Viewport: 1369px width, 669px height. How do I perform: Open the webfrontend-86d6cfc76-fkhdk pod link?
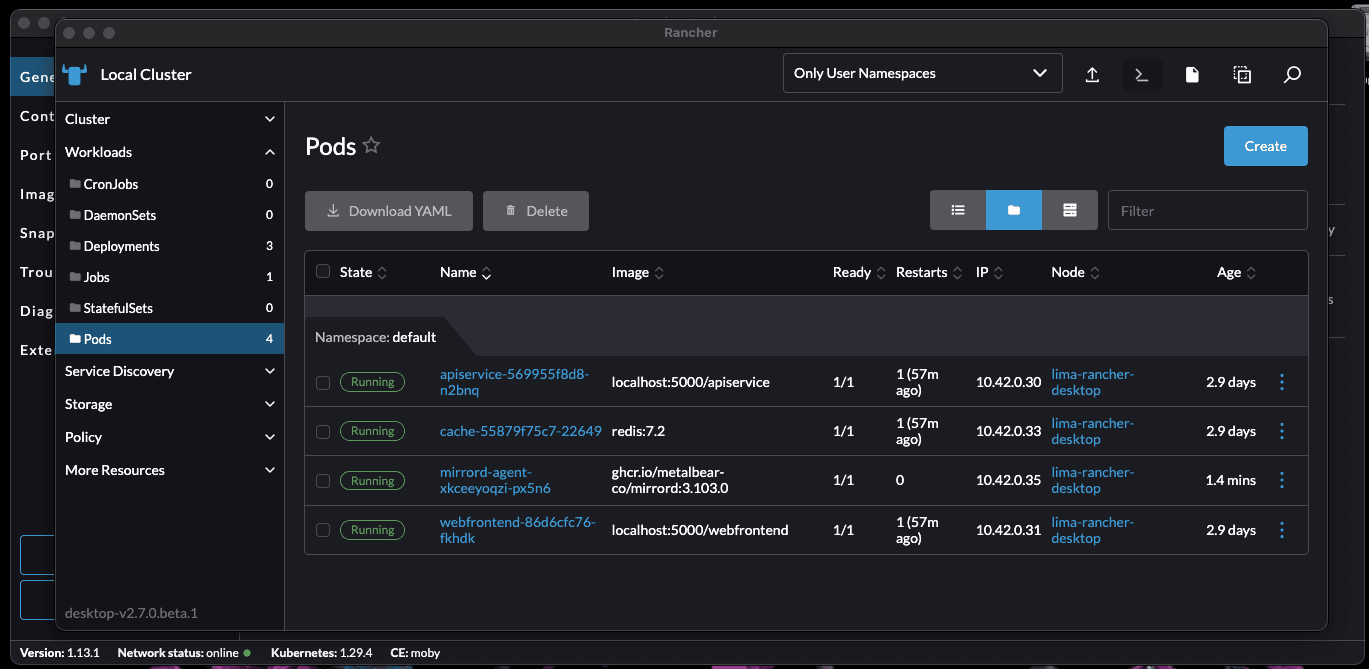point(517,530)
